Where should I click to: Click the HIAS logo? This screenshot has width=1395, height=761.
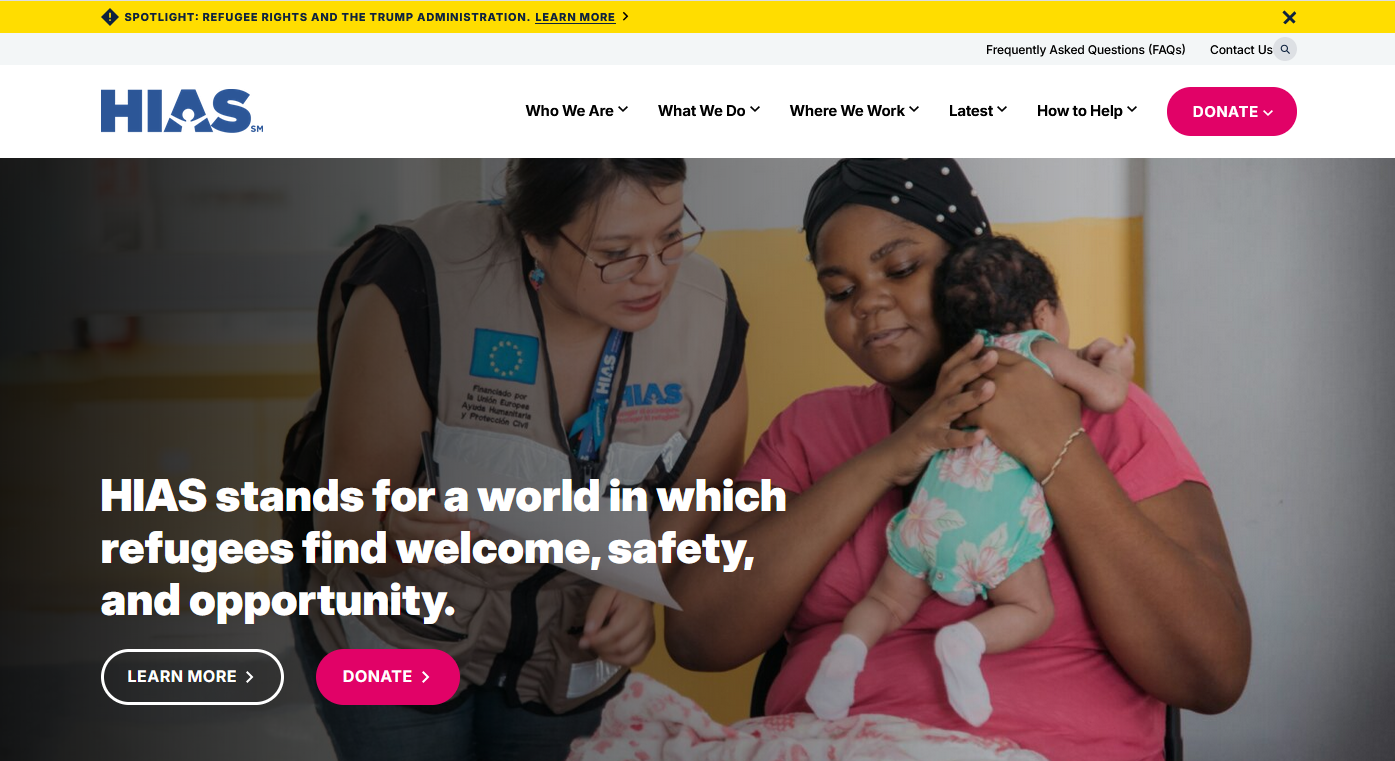(181, 111)
